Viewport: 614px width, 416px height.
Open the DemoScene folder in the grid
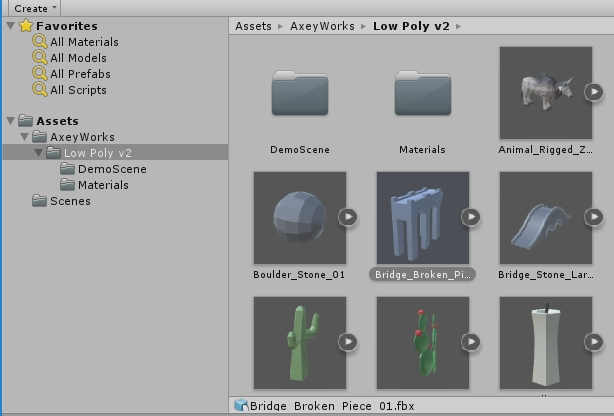point(300,93)
